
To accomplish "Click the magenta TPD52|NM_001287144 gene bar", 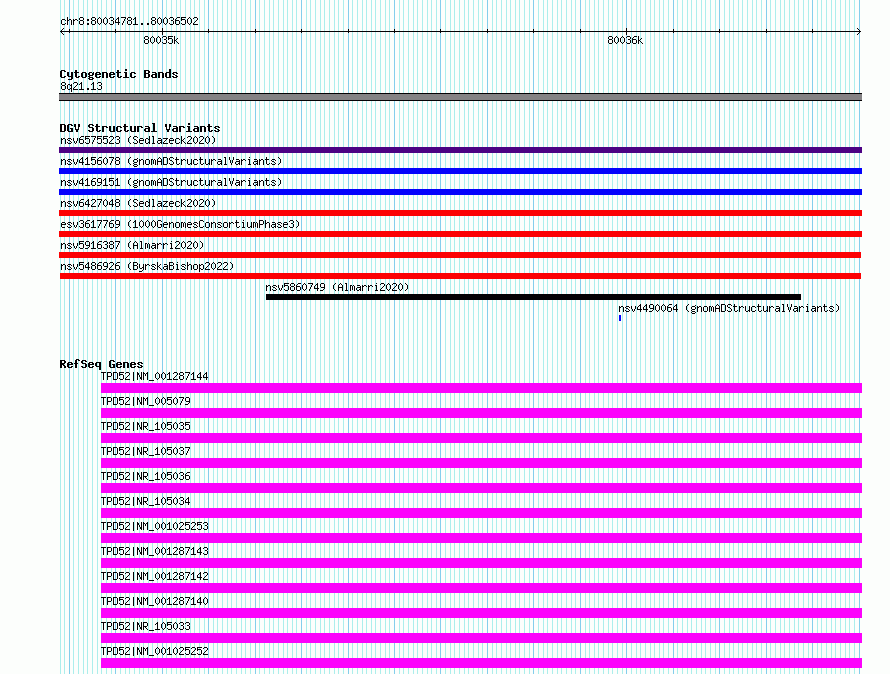I will (x=481, y=388).
